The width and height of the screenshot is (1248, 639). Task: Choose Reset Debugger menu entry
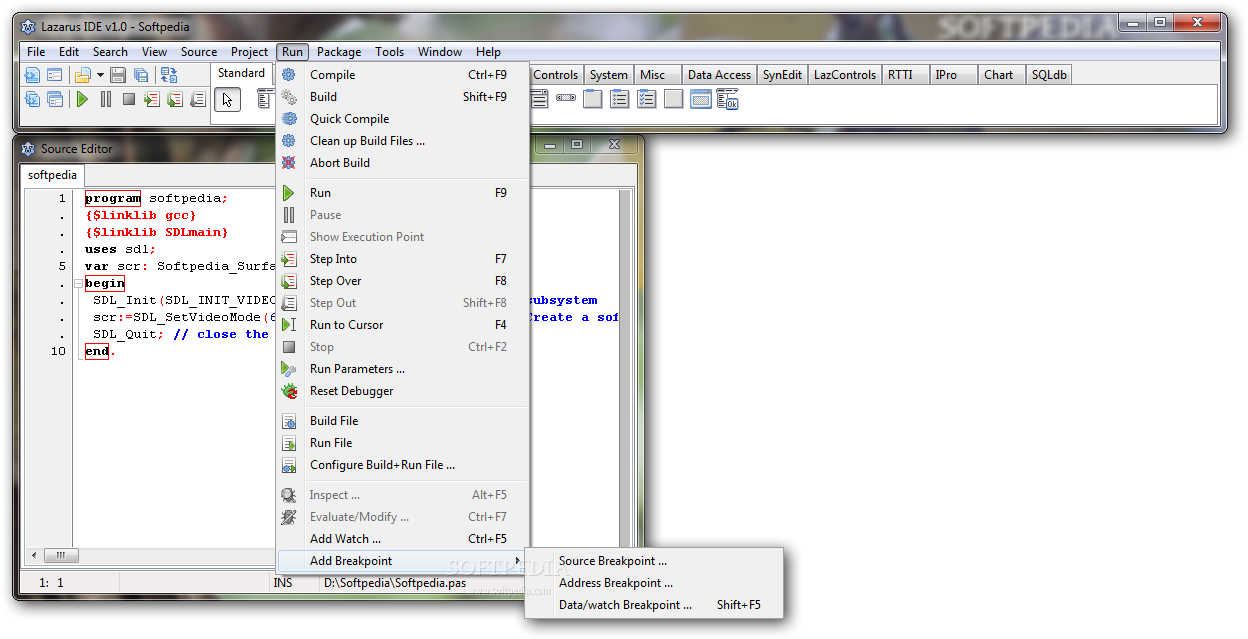pos(402,391)
